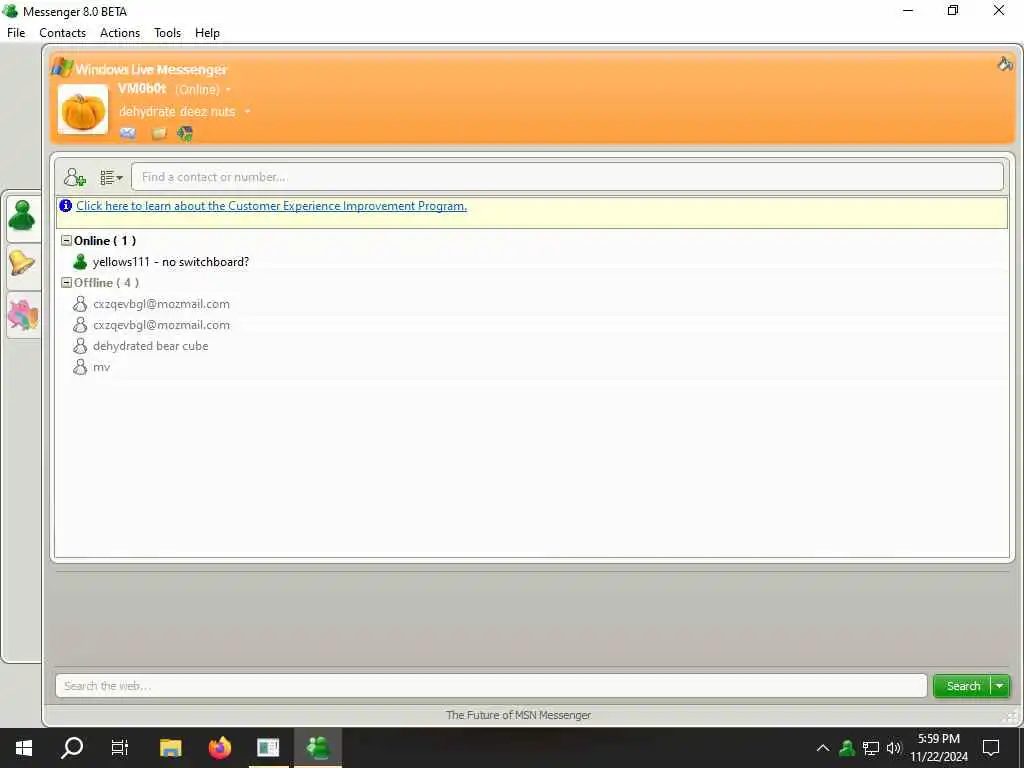Screen dimensions: 1024x768
Task: Open taskbar search magnifier
Action: (x=72, y=748)
